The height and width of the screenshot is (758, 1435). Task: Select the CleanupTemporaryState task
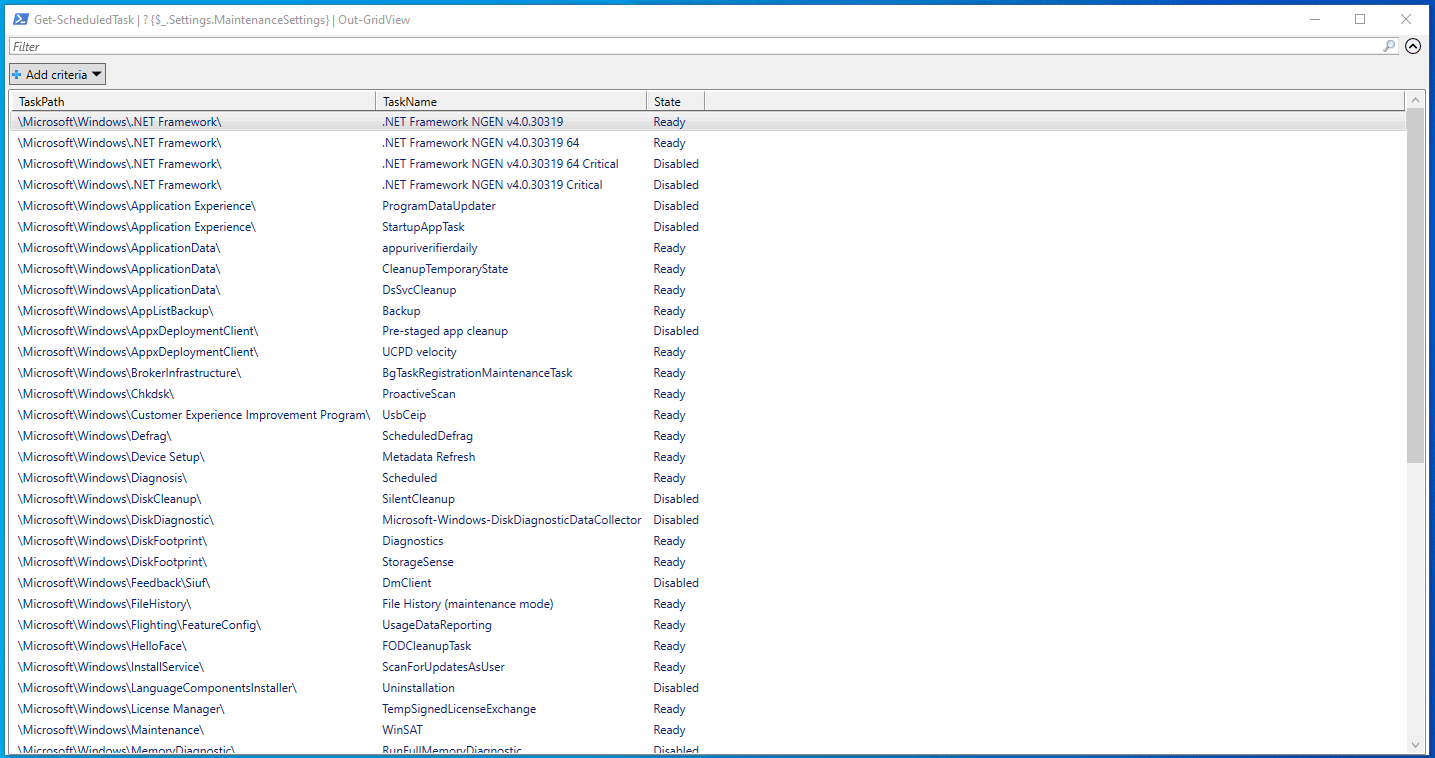tap(445, 269)
